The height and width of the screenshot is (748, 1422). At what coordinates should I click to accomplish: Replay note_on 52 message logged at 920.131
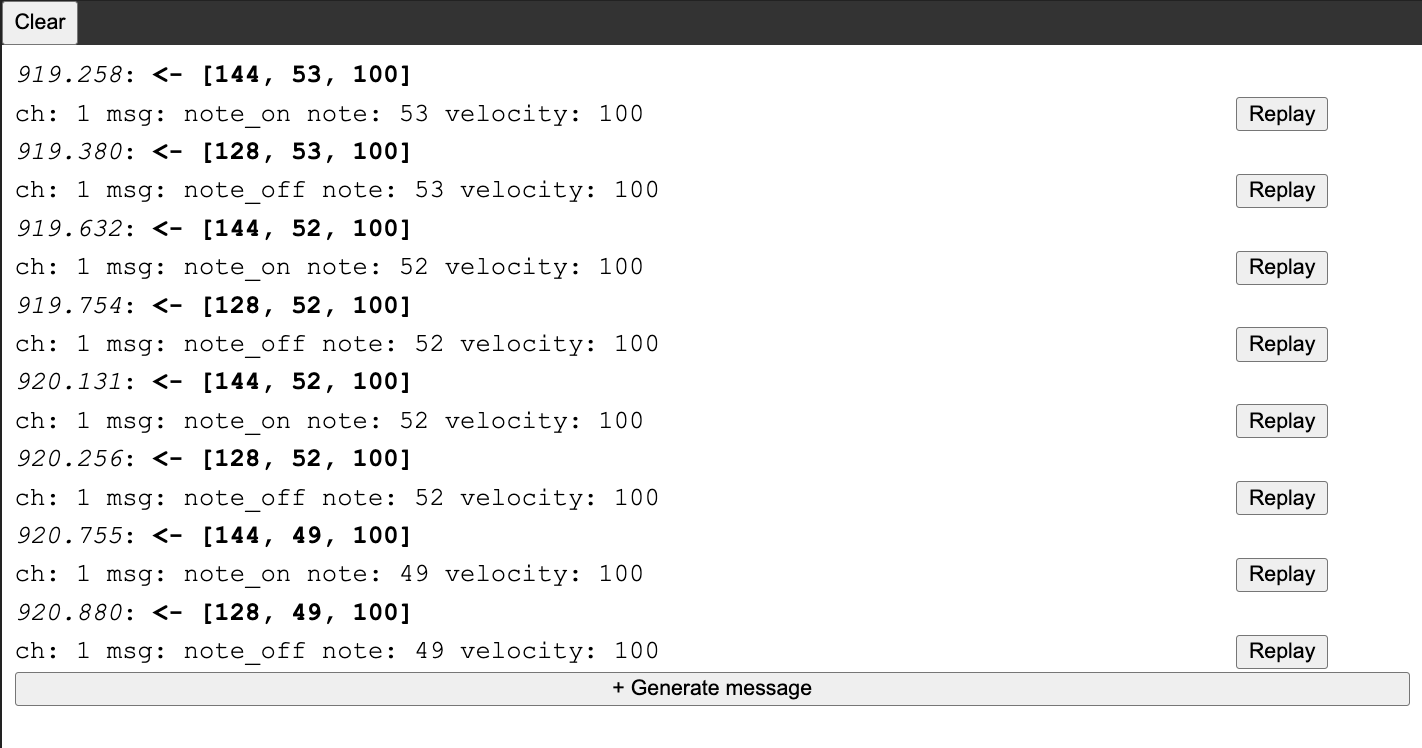(x=1281, y=421)
